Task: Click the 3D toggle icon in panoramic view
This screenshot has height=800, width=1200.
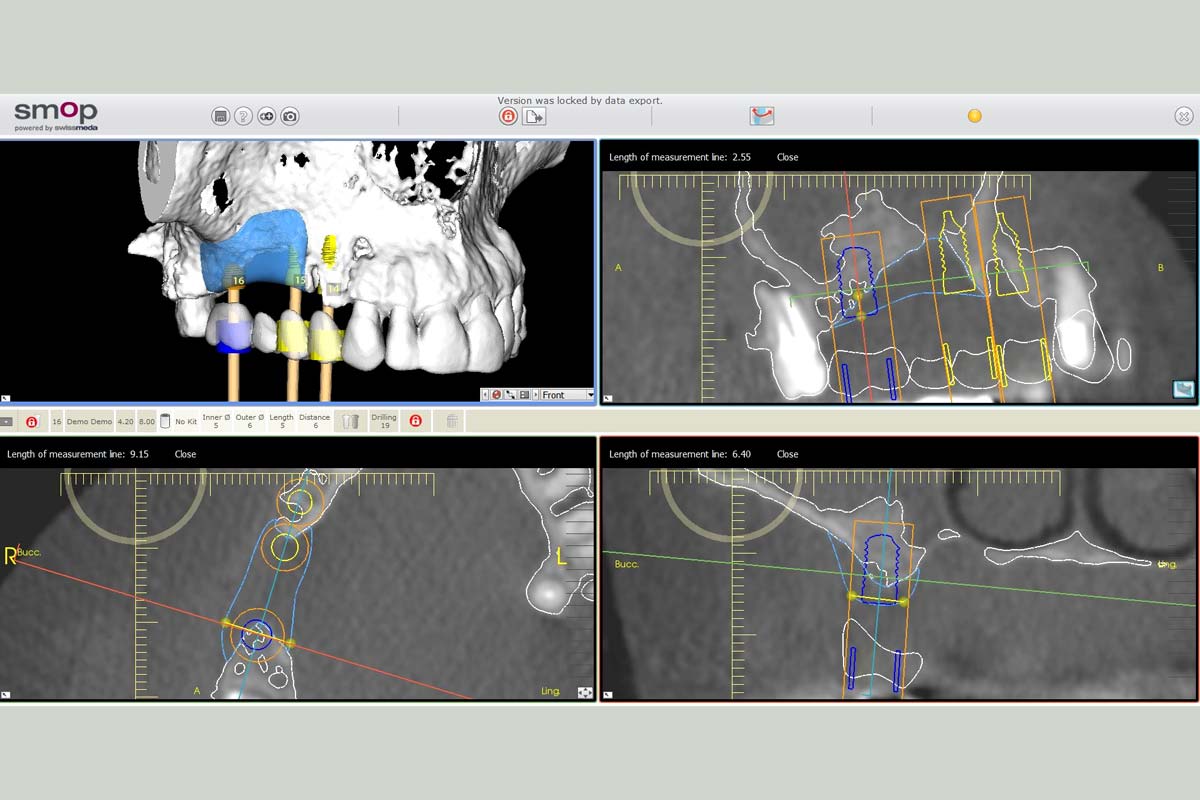Action: (1183, 389)
